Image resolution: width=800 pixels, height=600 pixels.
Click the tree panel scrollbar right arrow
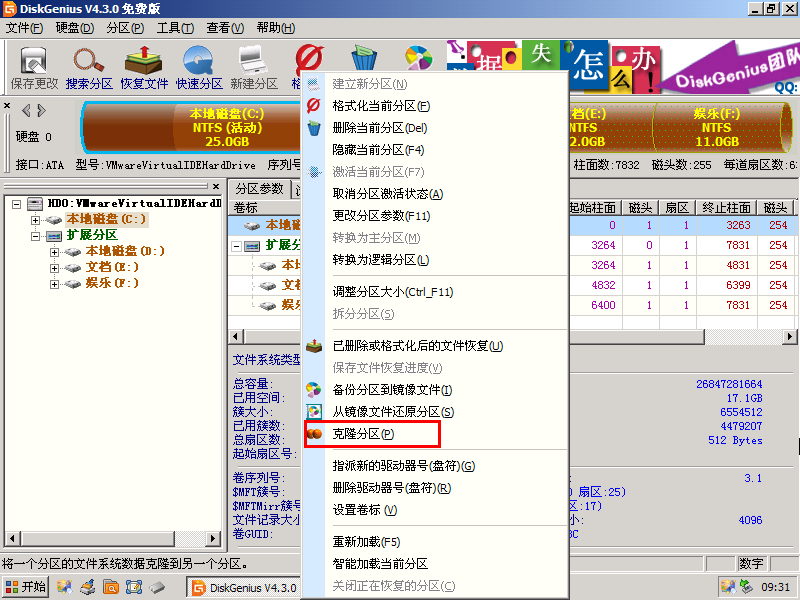pyautogui.click(x=214, y=538)
